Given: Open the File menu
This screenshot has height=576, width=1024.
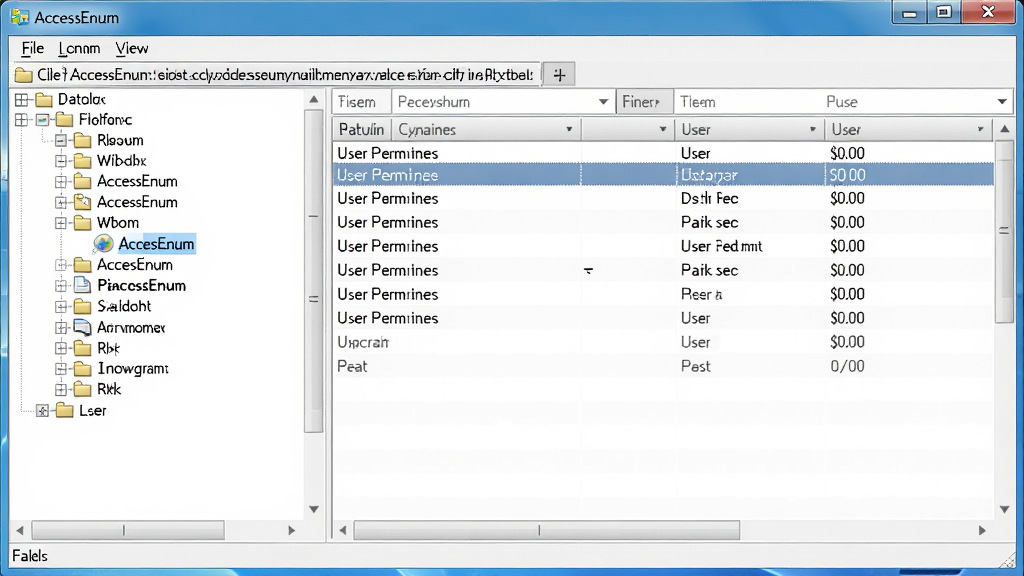Looking at the screenshot, I should point(33,48).
